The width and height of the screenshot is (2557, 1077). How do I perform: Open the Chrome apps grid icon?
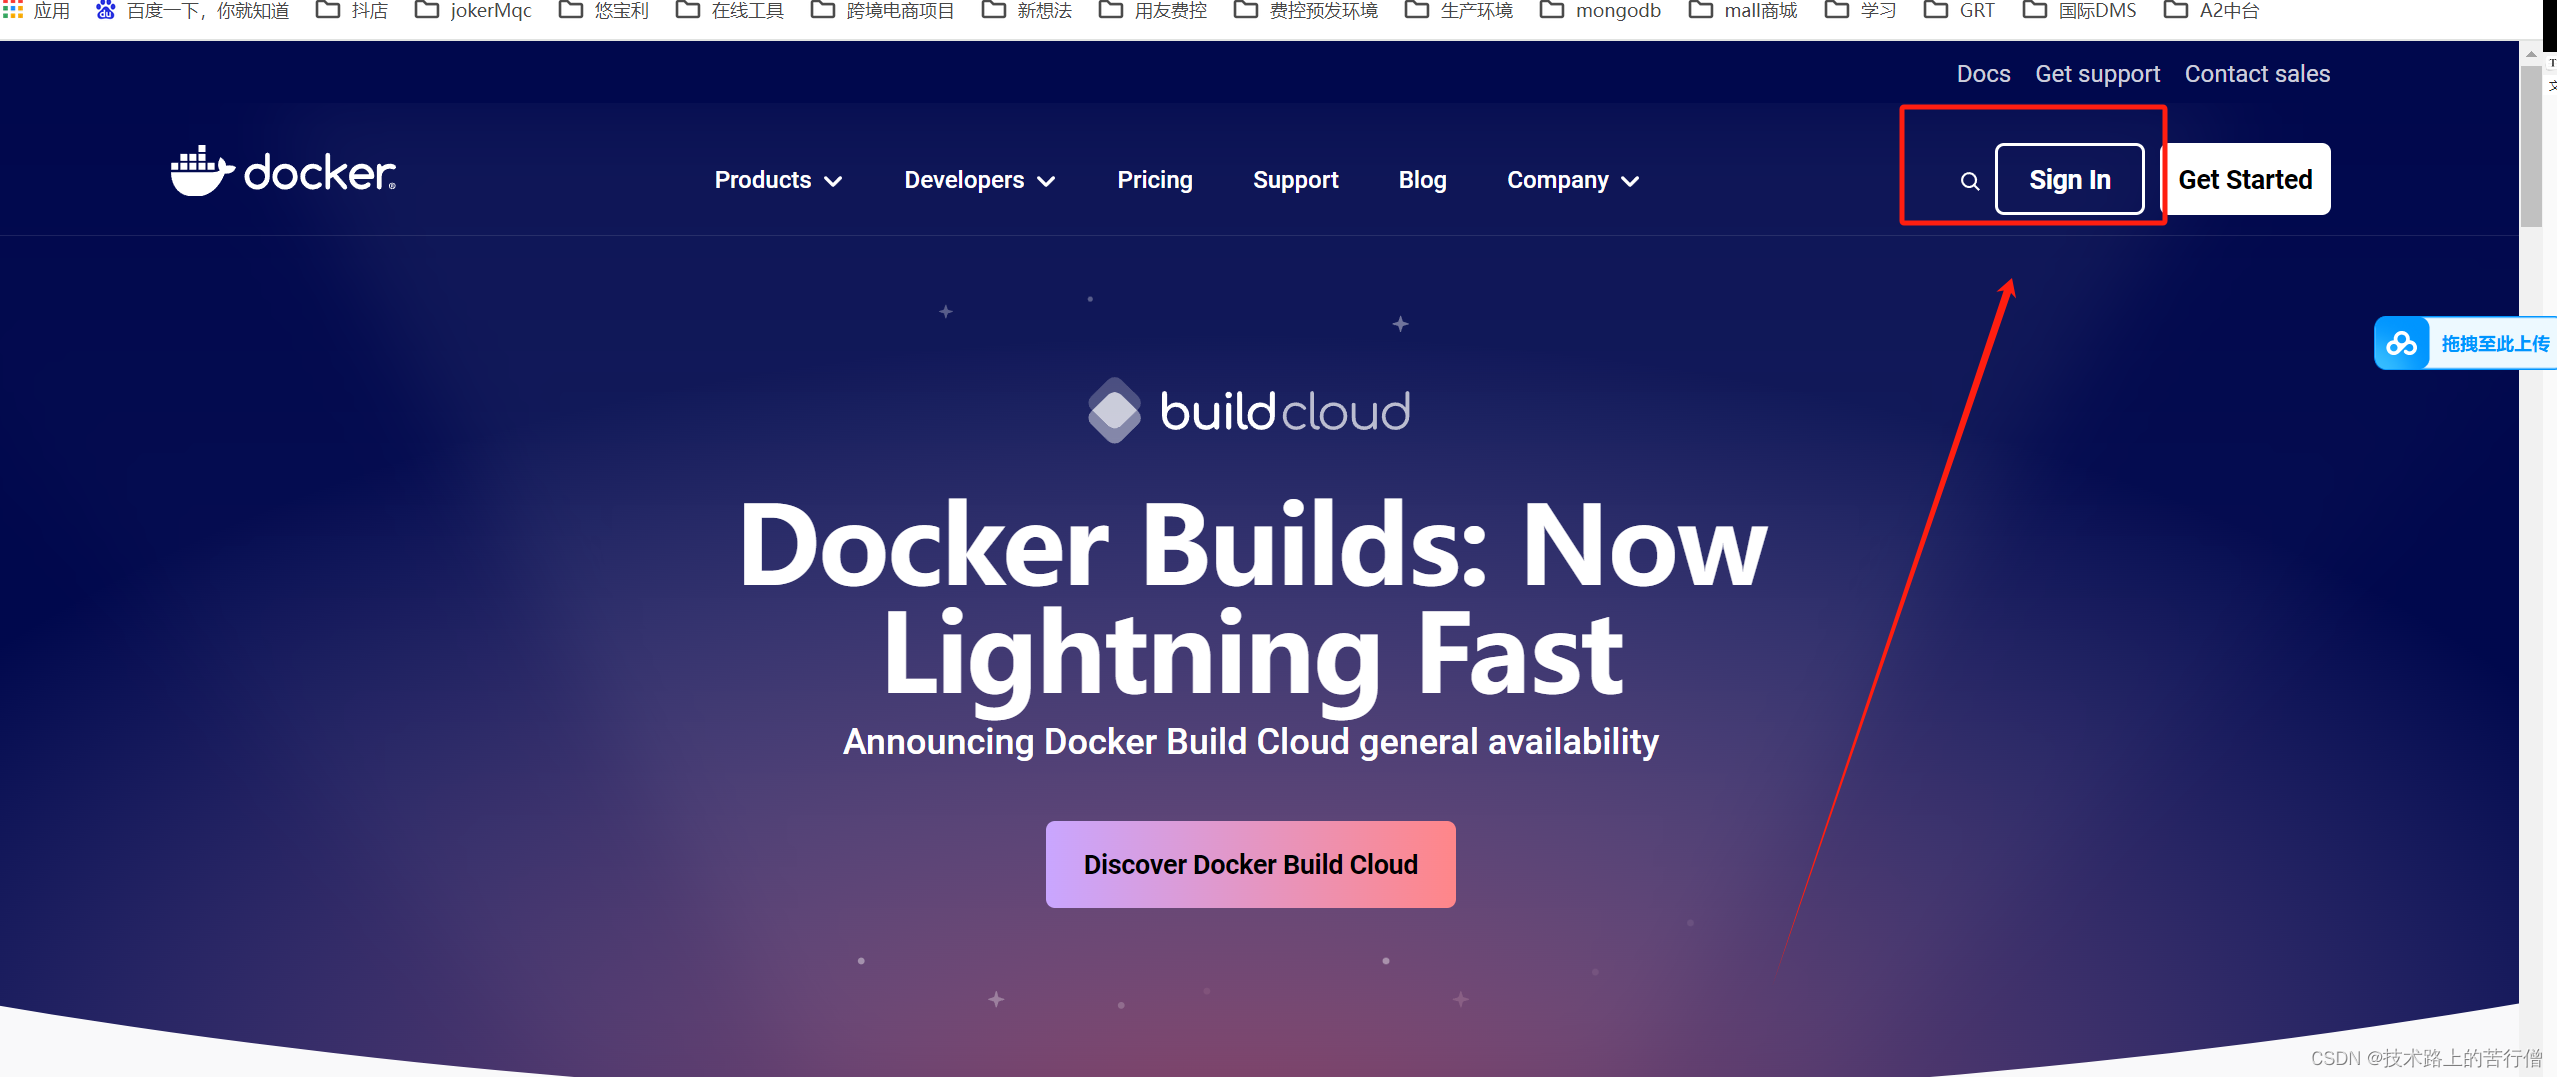[13, 10]
